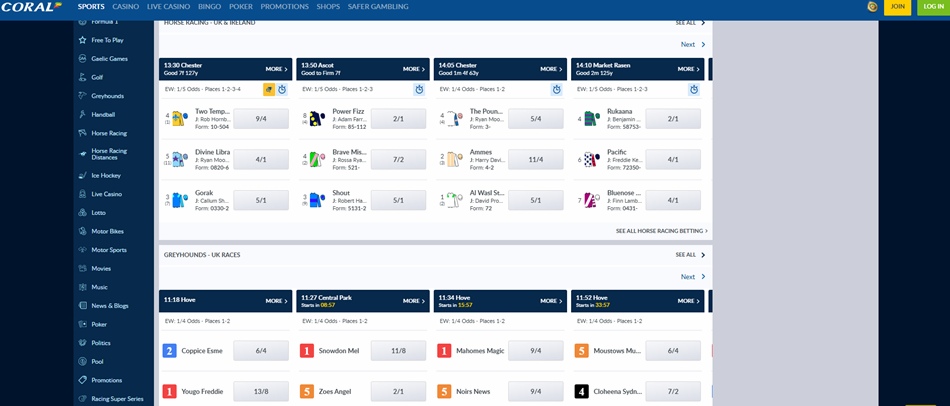Select Two Temp... odds 9/4

(261, 119)
